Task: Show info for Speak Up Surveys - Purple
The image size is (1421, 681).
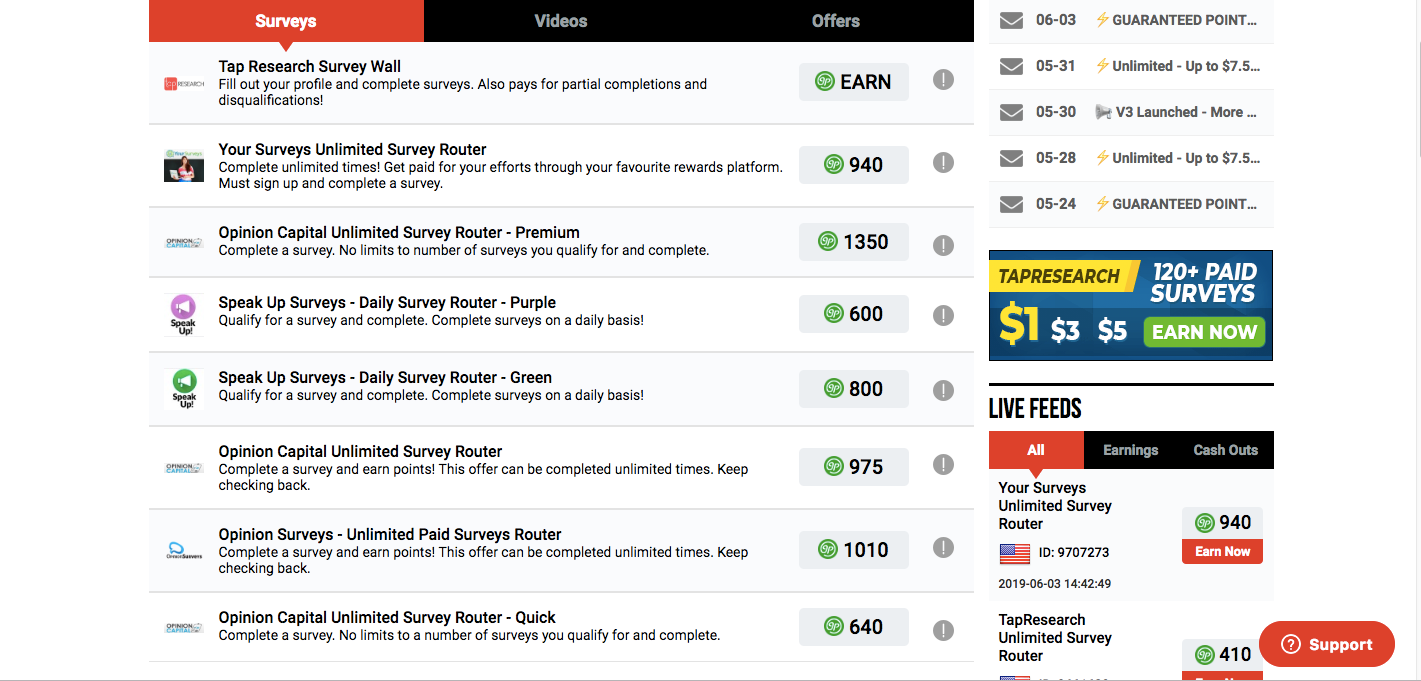Action: point(943,315)
